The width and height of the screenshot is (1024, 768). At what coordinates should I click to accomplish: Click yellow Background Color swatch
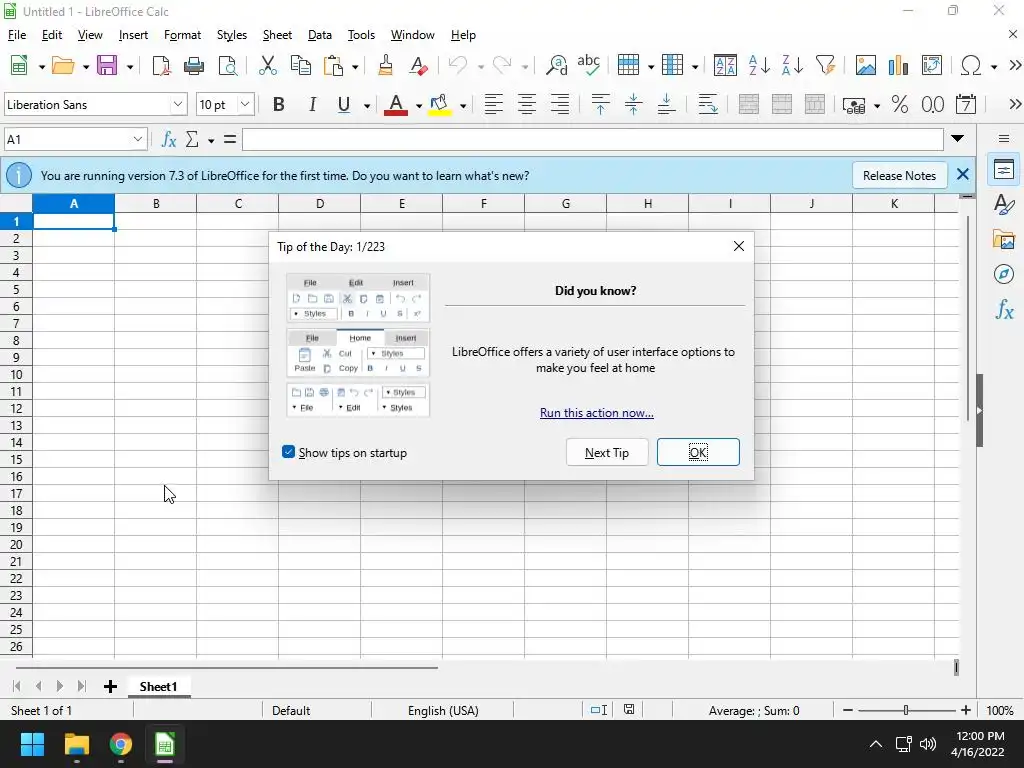pyautogui.click(x=440, y=104)
